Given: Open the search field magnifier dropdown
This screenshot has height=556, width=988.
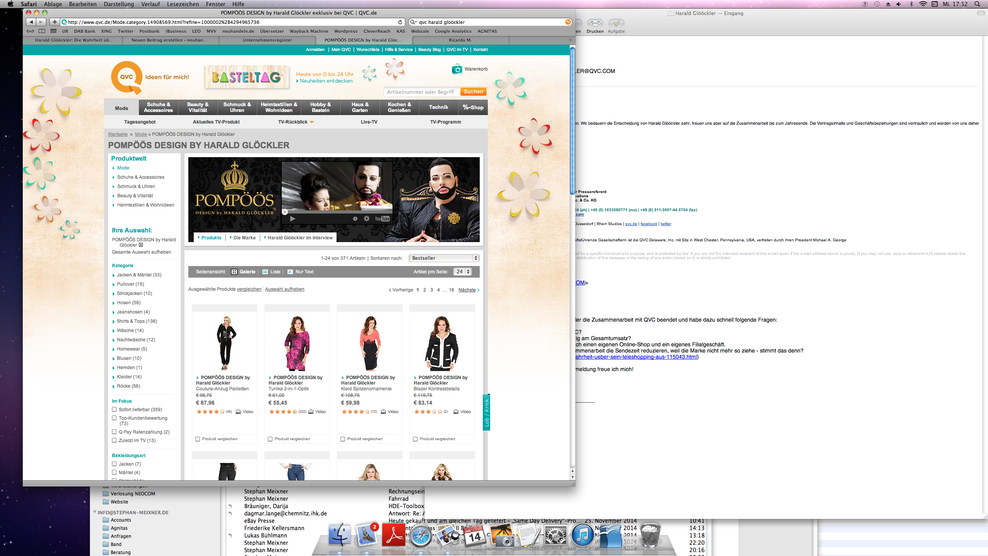Looking at the screenshot, I should point(413,22).
